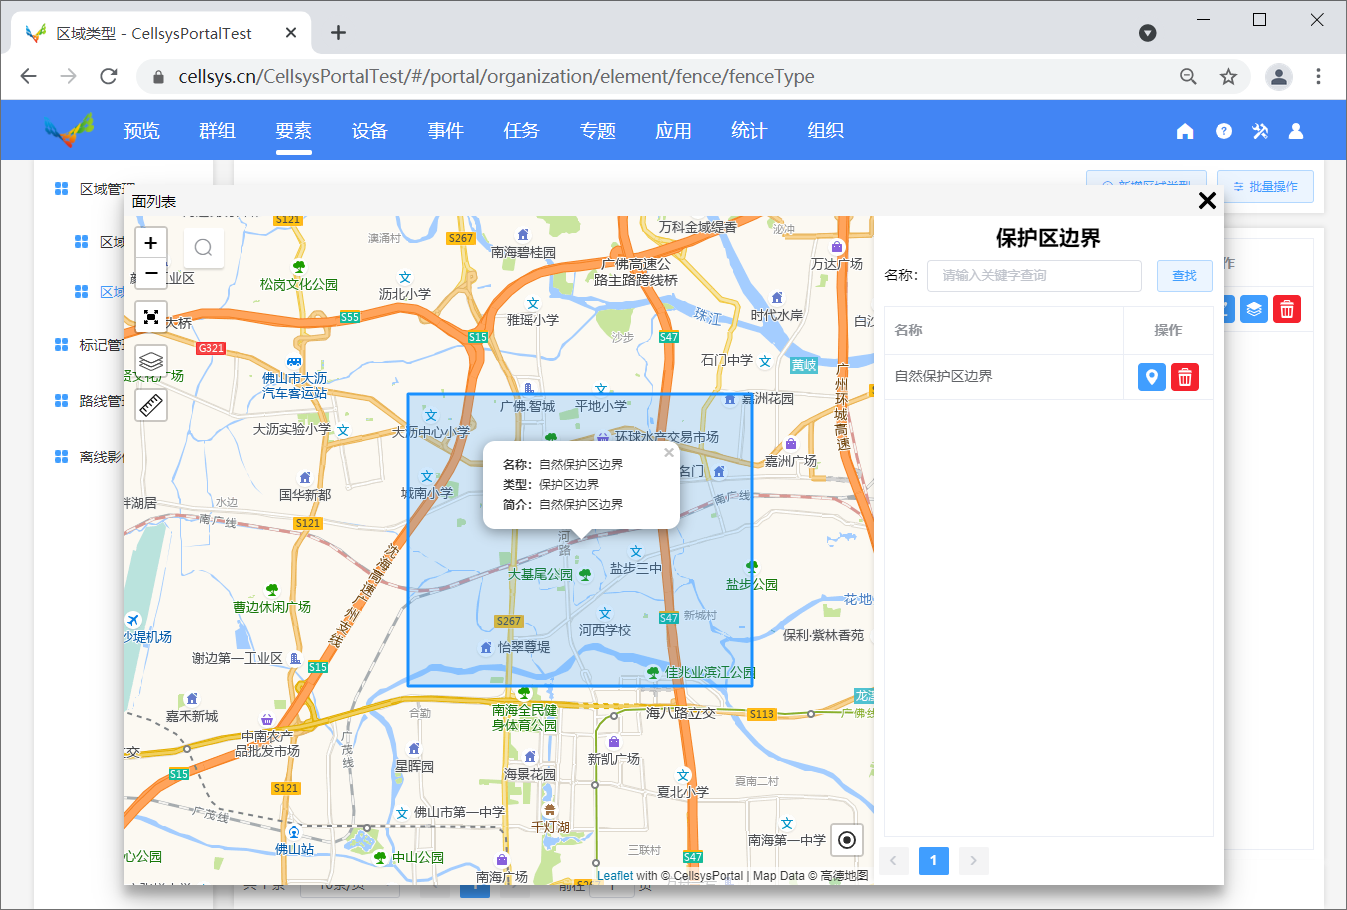Click the 批量操作 button
1347x910 pixels.
click(1265, 186)
